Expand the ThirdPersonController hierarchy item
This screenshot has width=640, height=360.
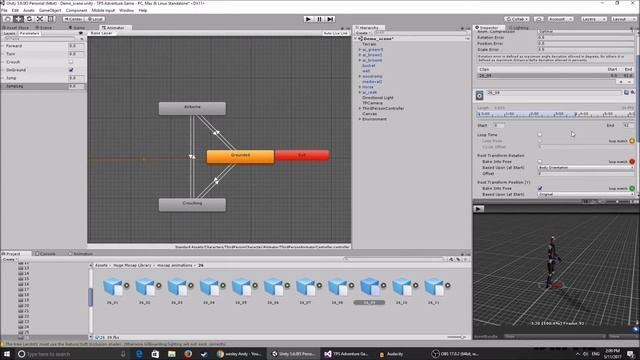point(360,109)
